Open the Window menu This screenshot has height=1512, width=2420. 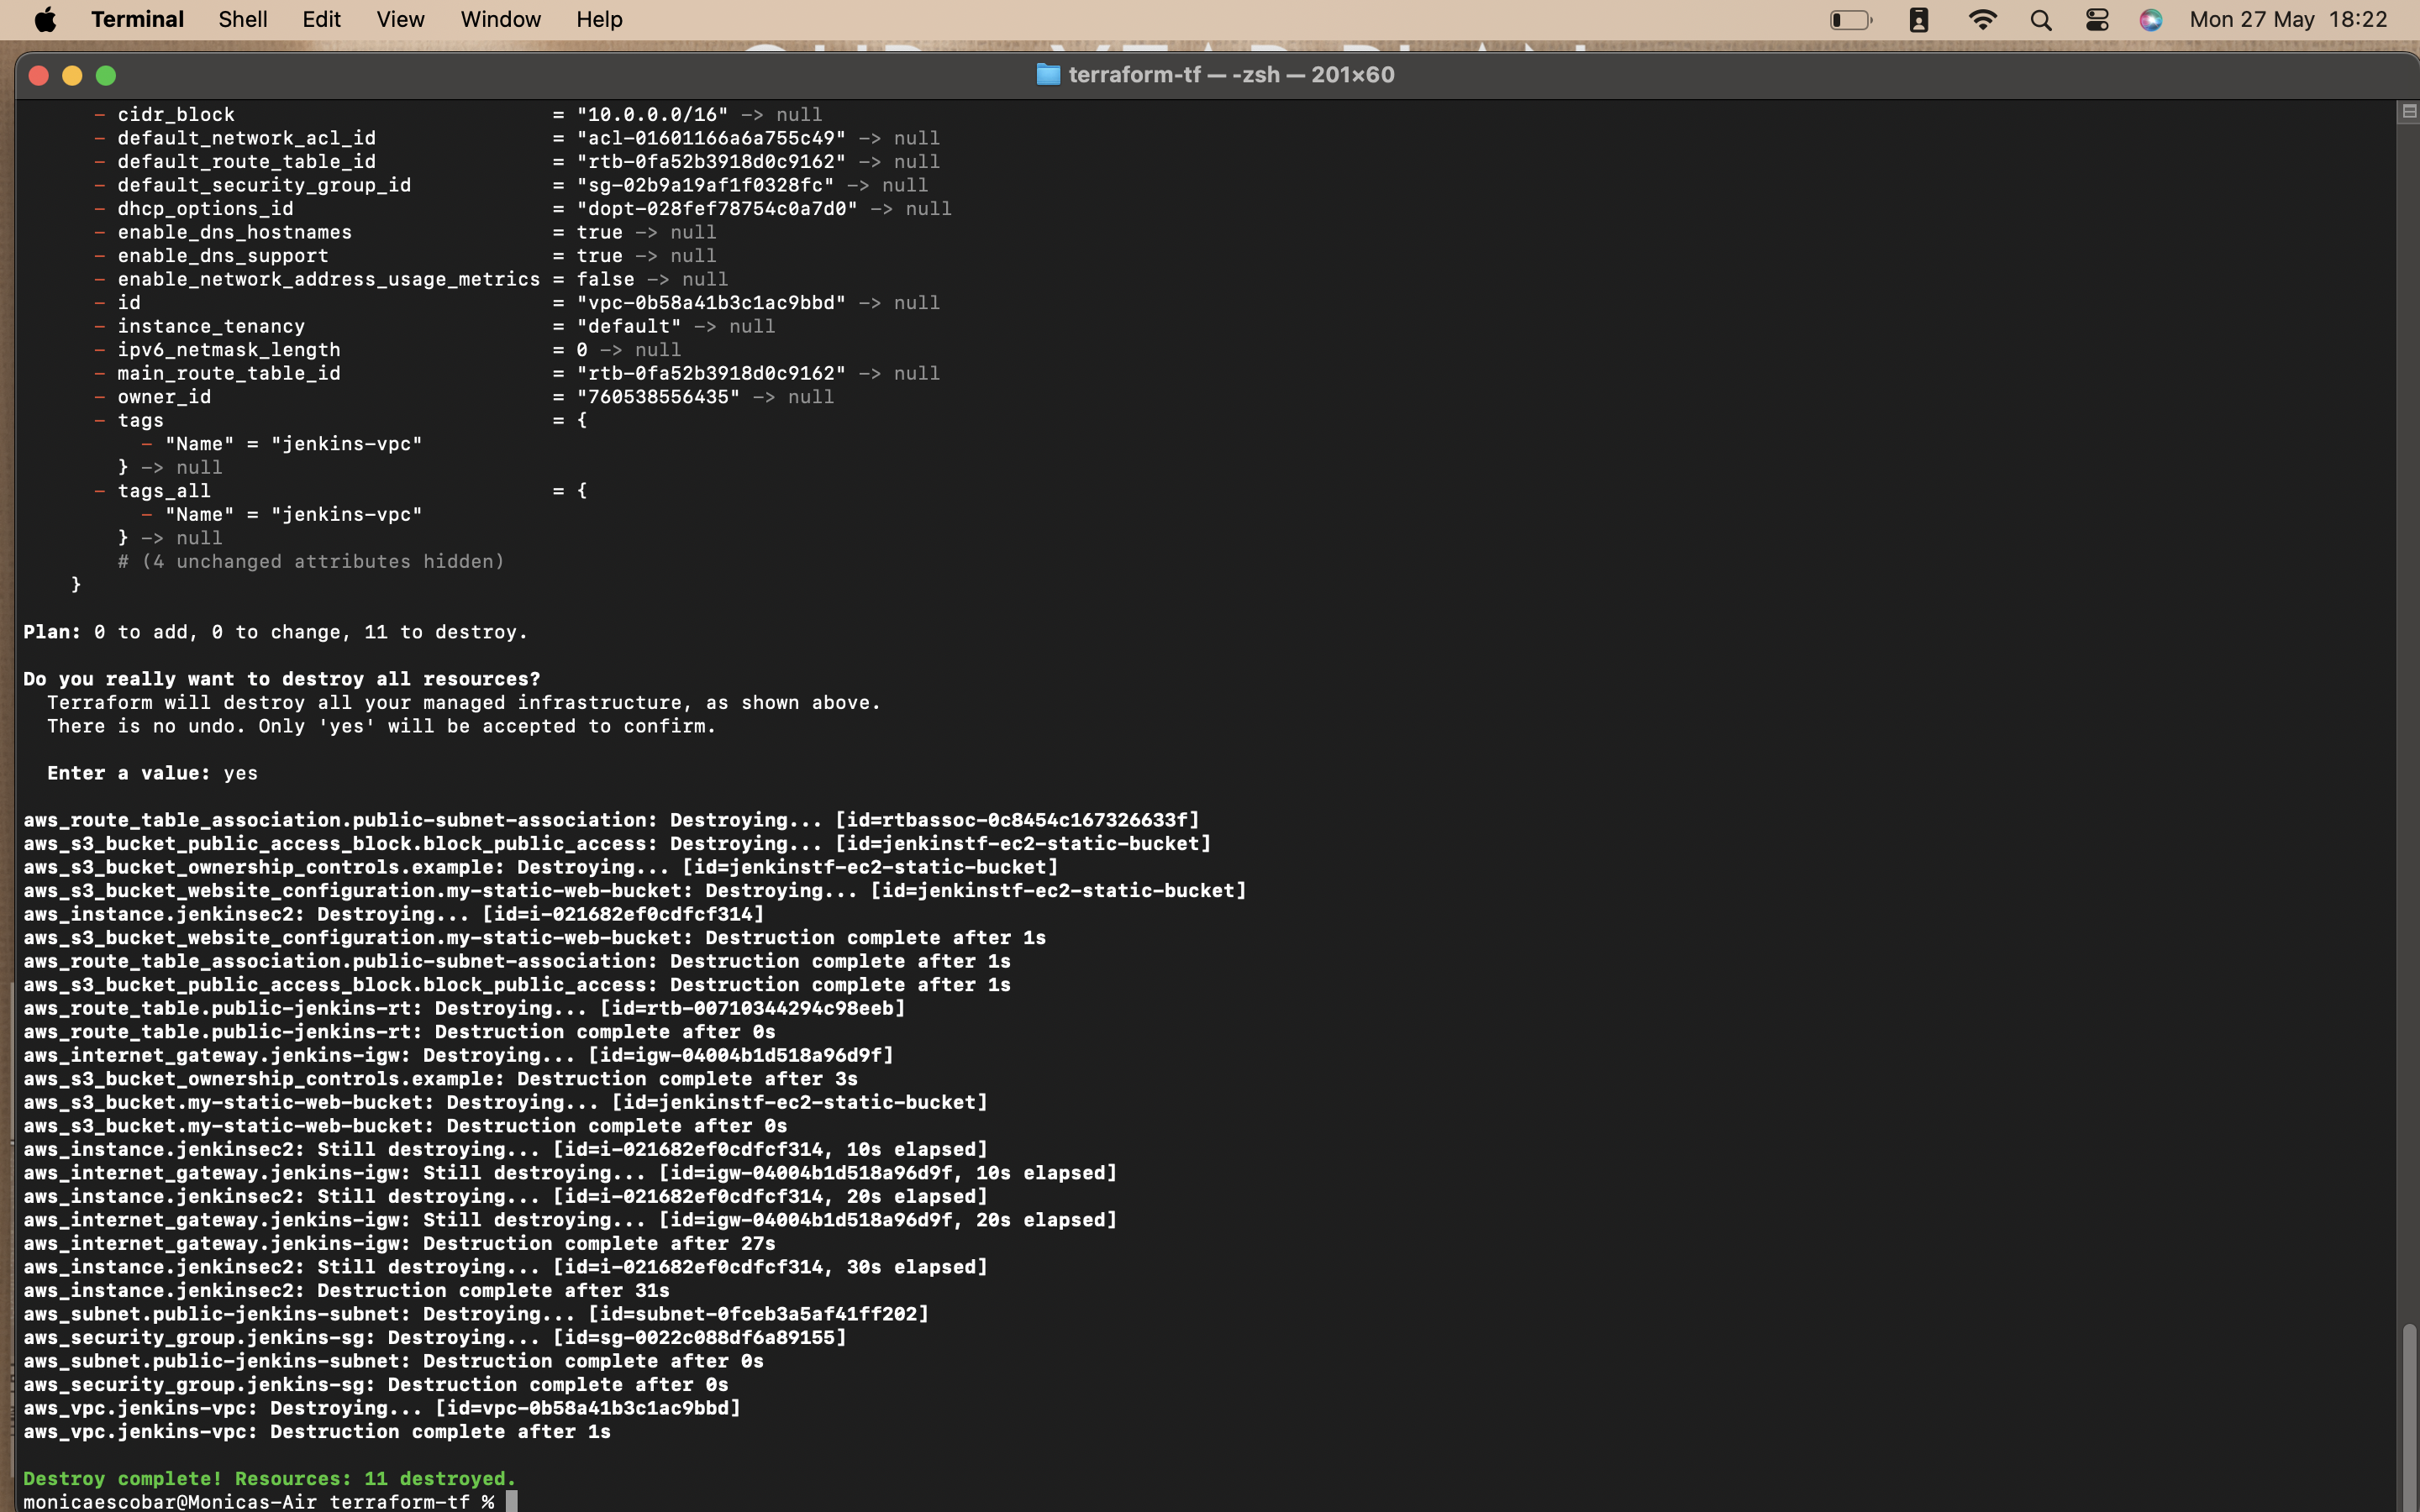[x=500, y=19]
